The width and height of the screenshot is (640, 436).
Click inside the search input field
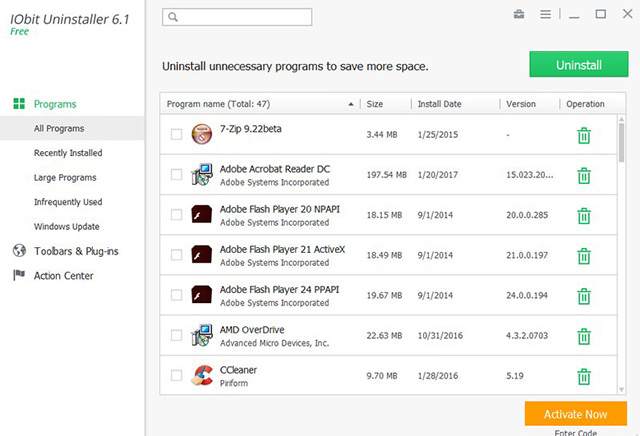[x=237, y=17]
